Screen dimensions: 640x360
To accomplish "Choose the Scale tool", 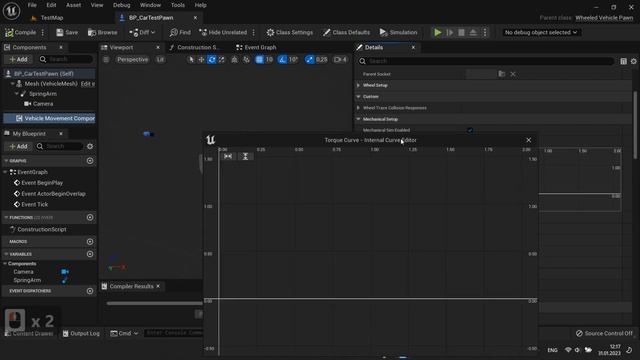I will click(x=222, y=60).
